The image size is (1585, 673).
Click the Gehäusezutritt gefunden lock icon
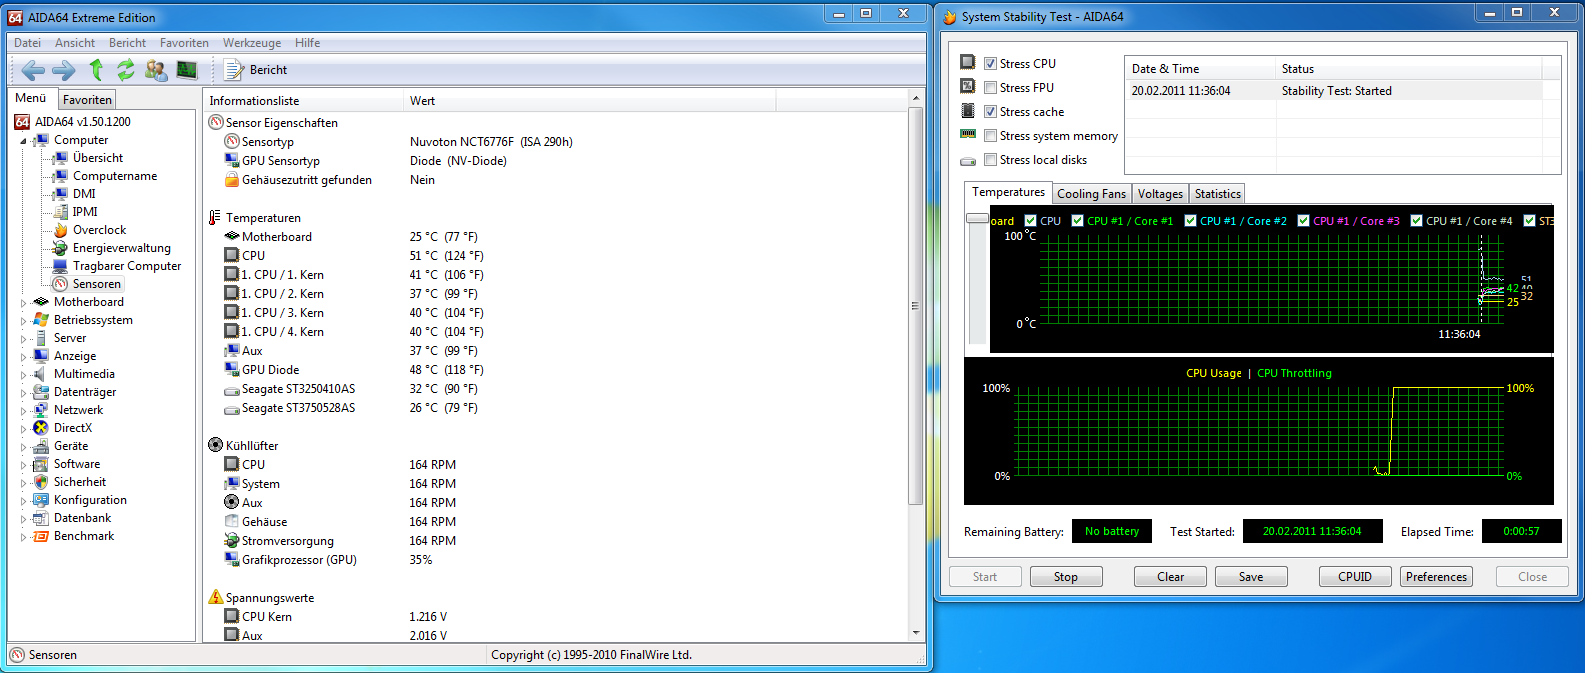click(x=232, y=180)
